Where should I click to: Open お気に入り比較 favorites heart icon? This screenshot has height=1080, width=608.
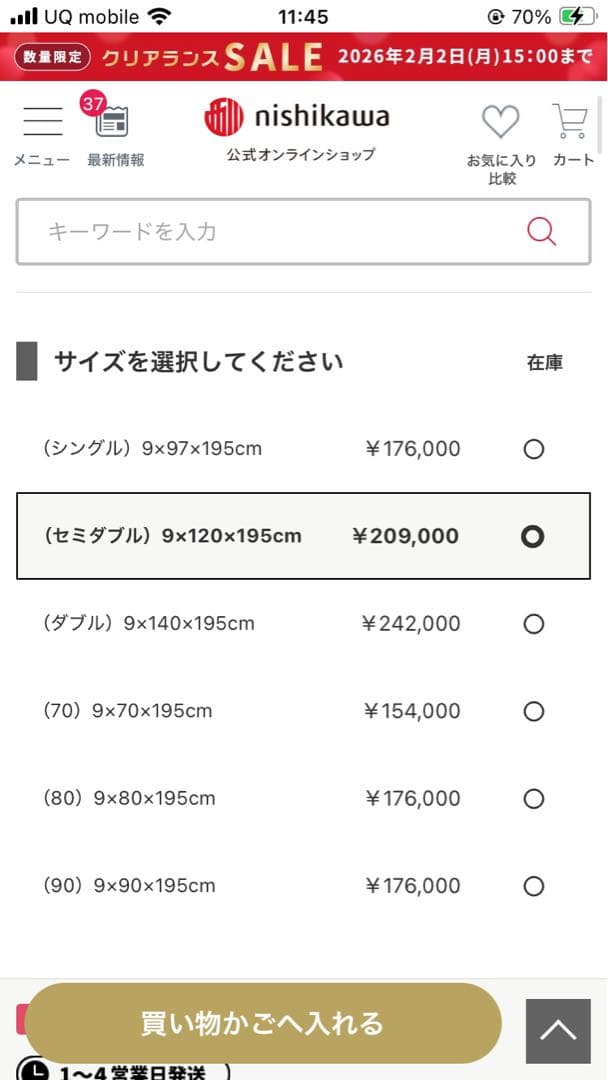click(500, 124)
